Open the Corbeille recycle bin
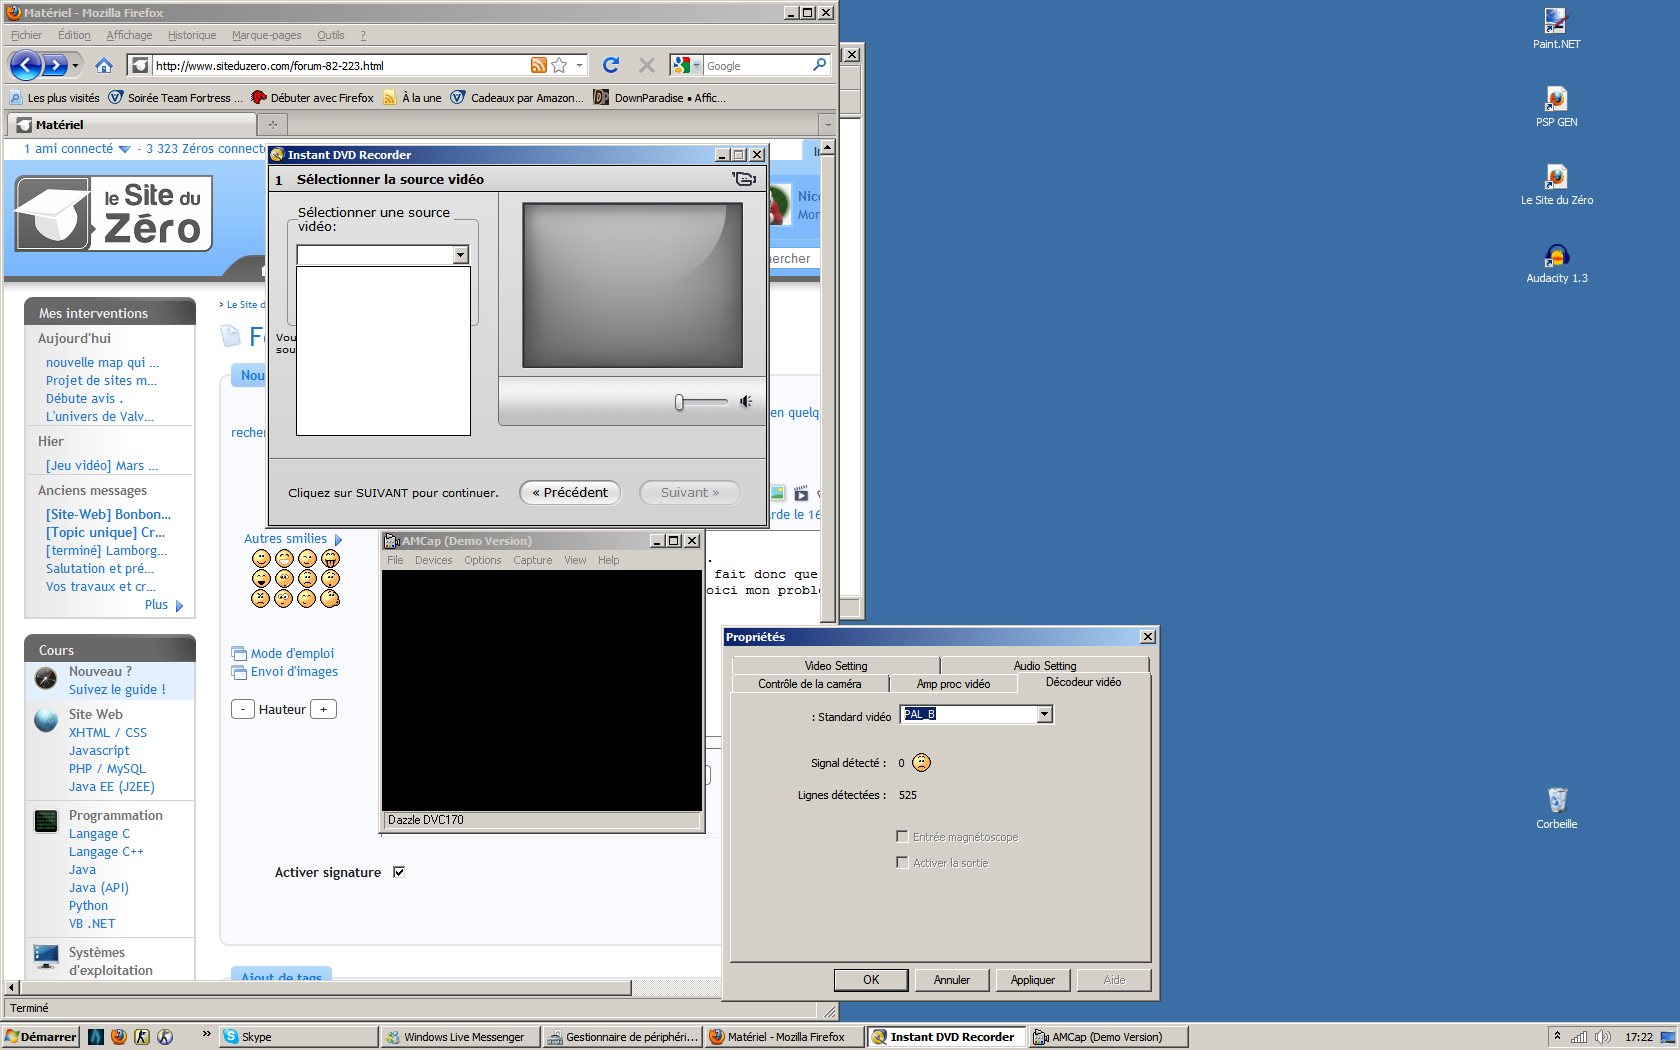The width and height of the screenshot is (1680, 1050). (x=1556, y=809)
